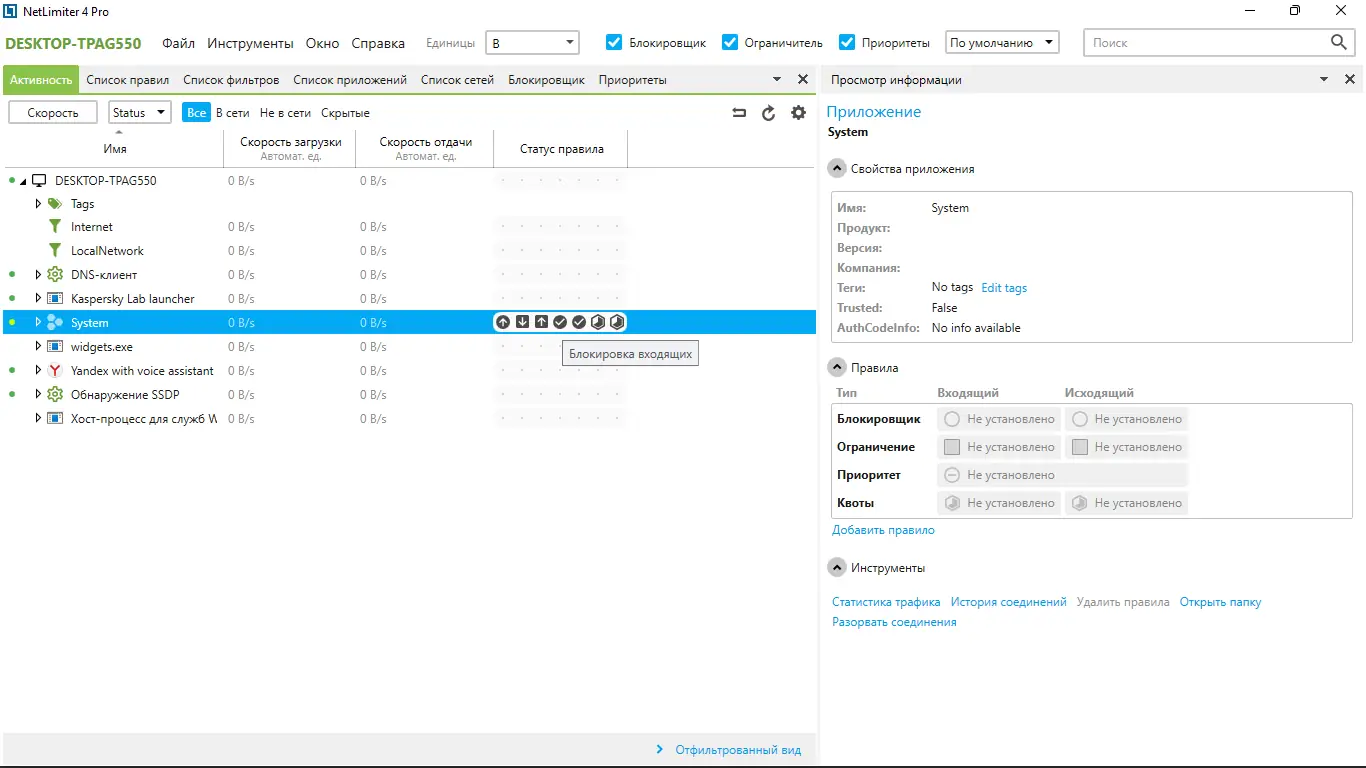1366x768 pixels.
Task: Click the blue System process icon
Action: click(55, 322)
